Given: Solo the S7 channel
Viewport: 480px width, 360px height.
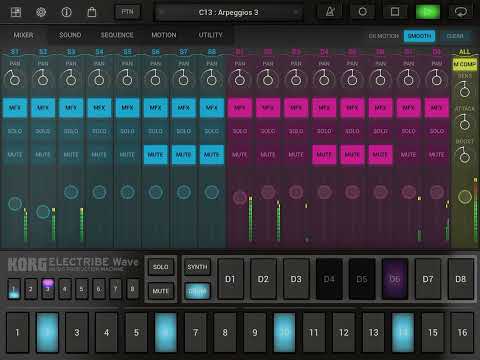Looking at the screenshot, I should coord(183,131).
